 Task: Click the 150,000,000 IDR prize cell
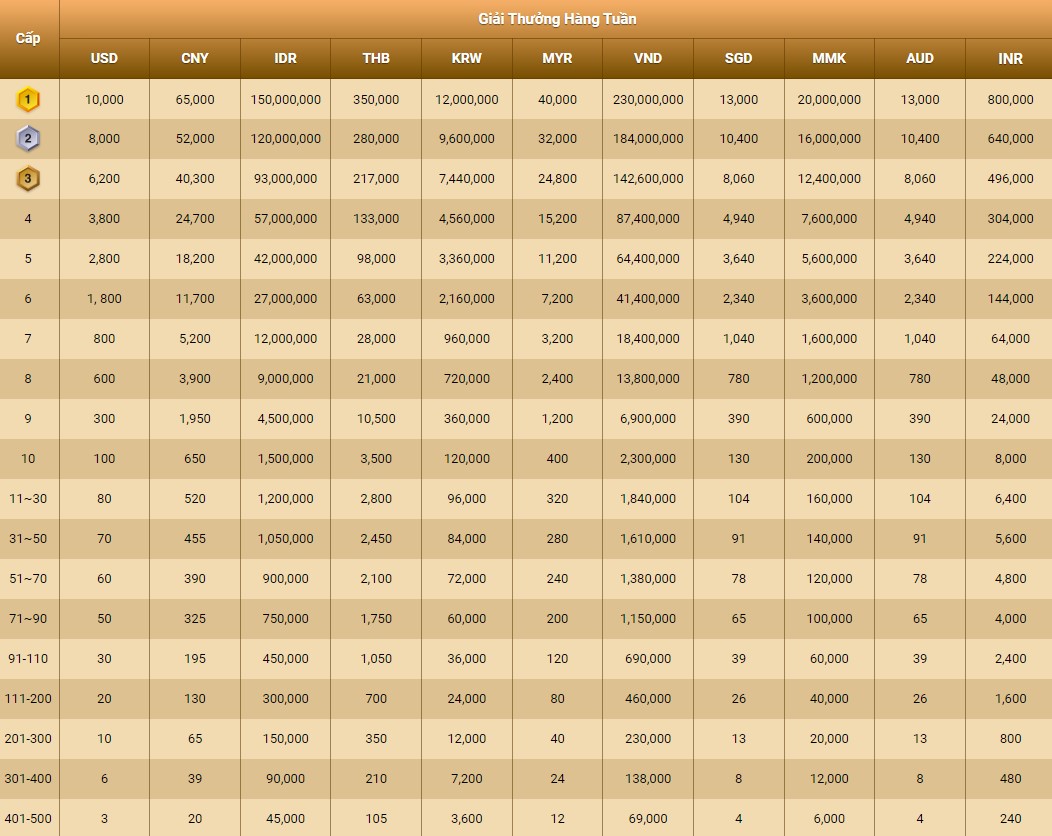point(285,99)
